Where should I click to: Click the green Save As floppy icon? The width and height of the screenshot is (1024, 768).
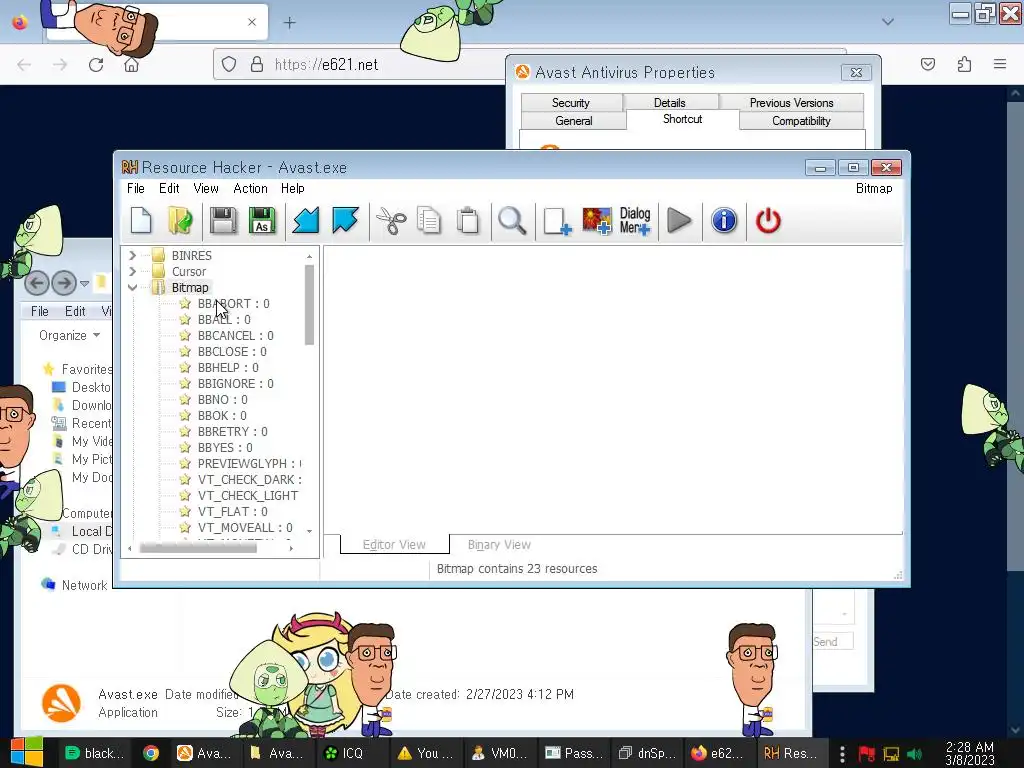point(262,221)
